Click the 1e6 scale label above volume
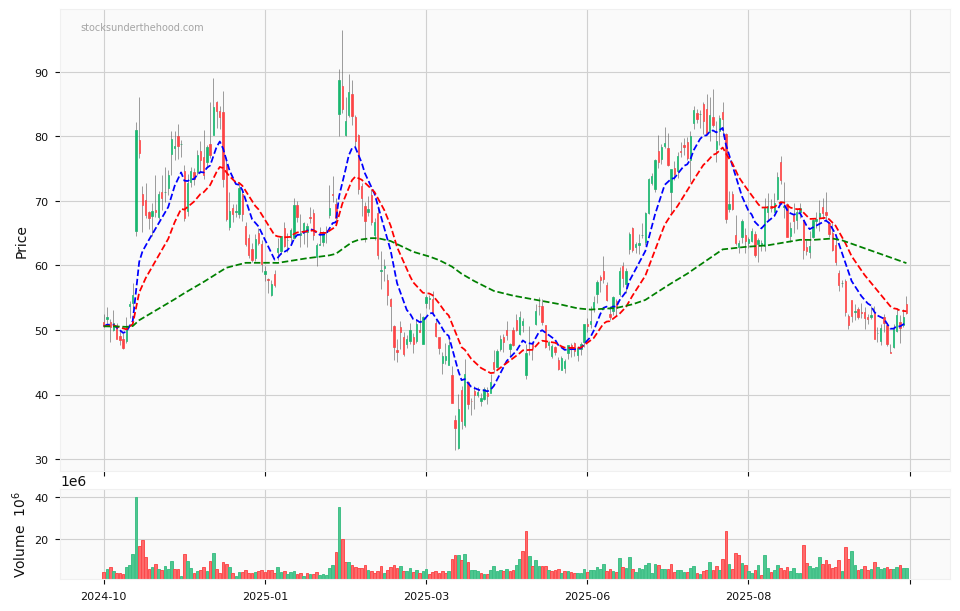The height and width of the screenshot is (611, 960). pyautogui.click(x=73, y=481)
